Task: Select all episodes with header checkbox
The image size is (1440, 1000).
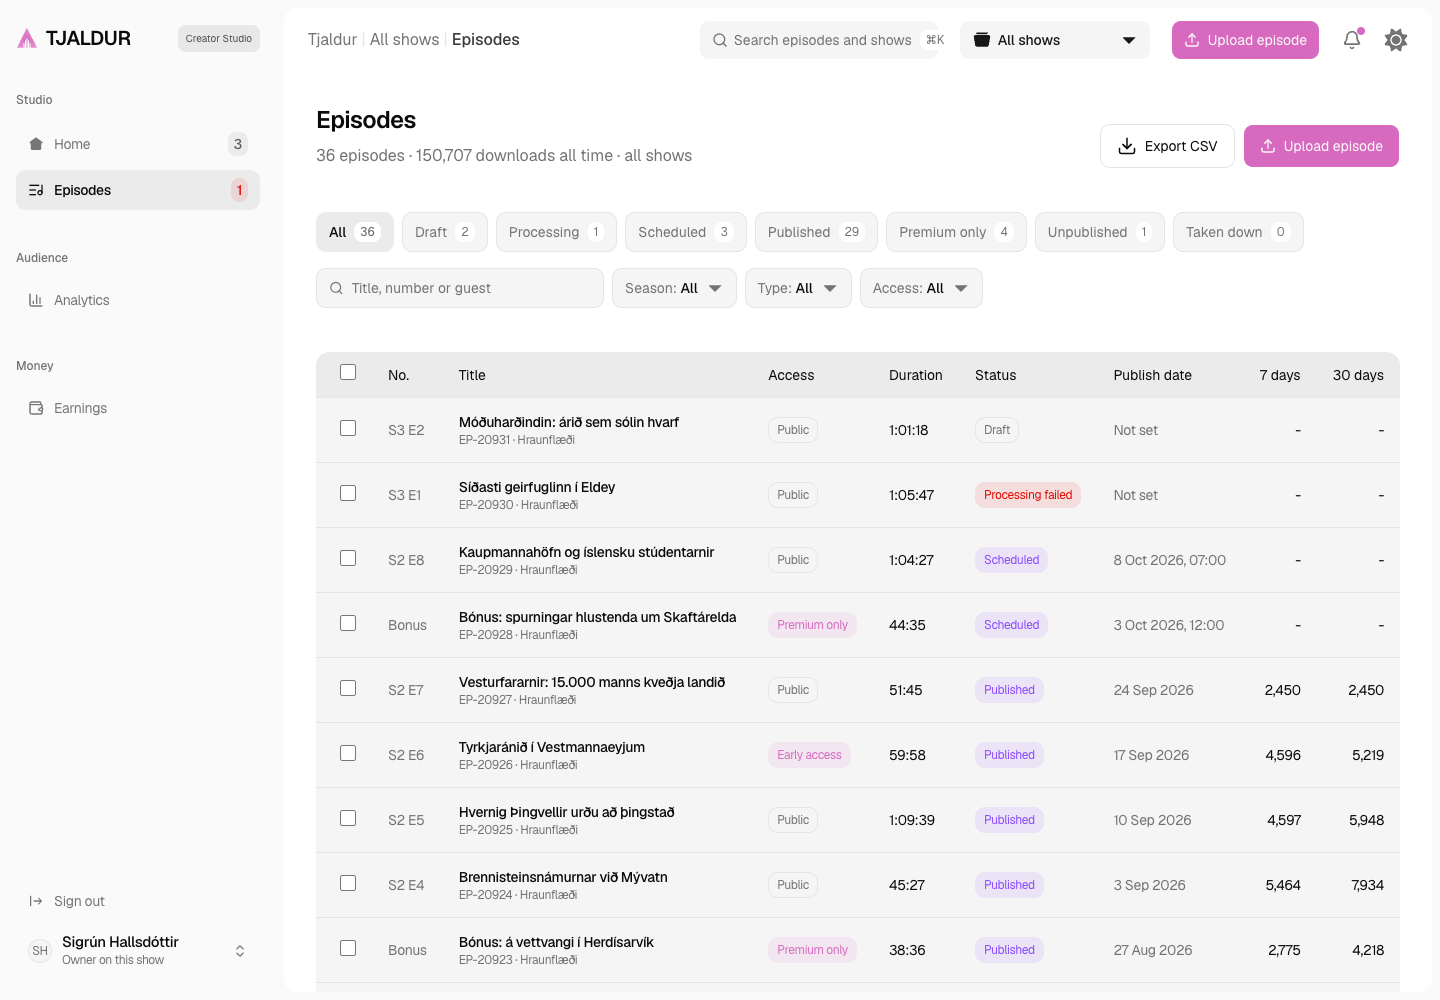Action: click(348, 372)
